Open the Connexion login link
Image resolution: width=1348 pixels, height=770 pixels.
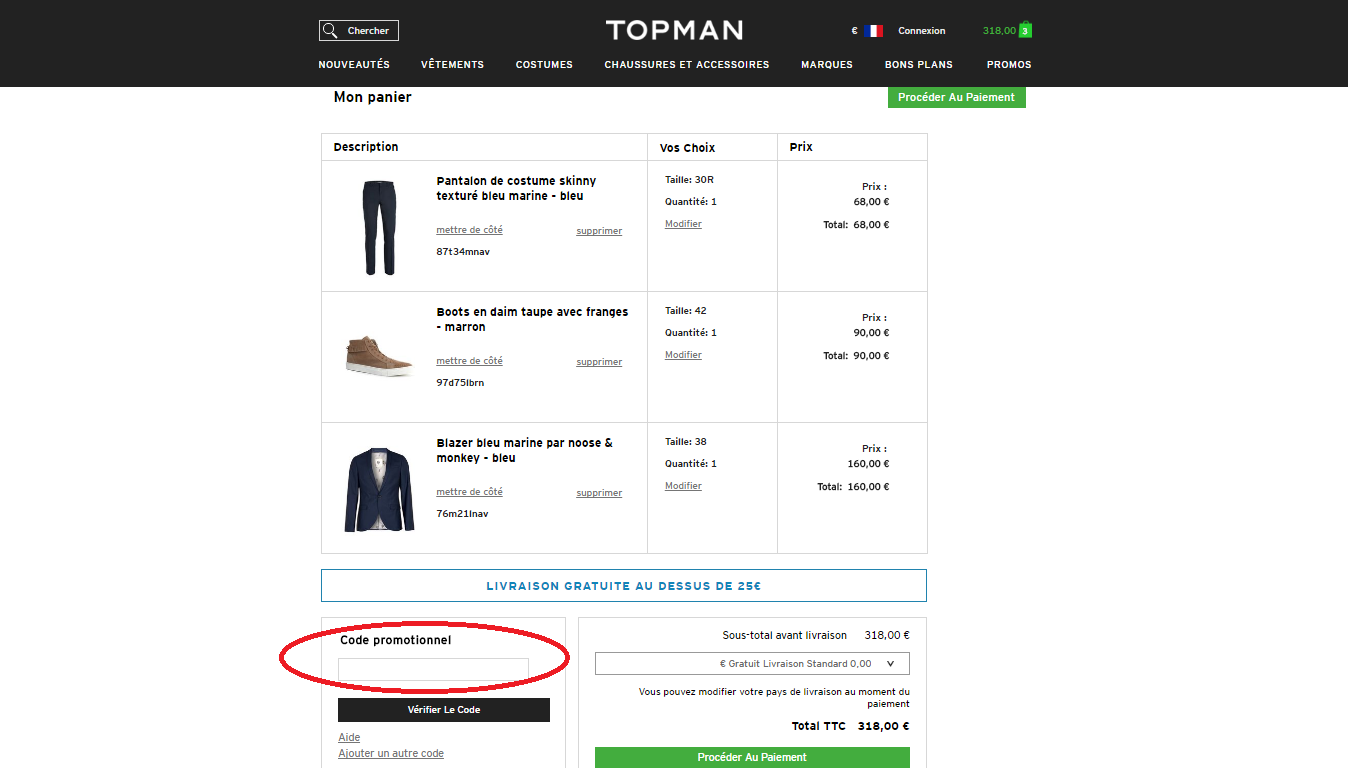921,31
